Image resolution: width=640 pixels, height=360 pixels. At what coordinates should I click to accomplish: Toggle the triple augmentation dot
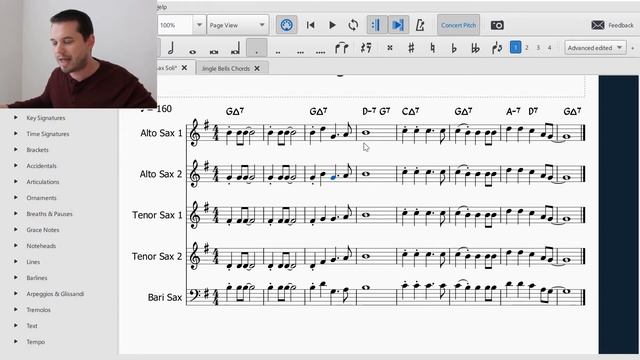click(x=300, y=51)
